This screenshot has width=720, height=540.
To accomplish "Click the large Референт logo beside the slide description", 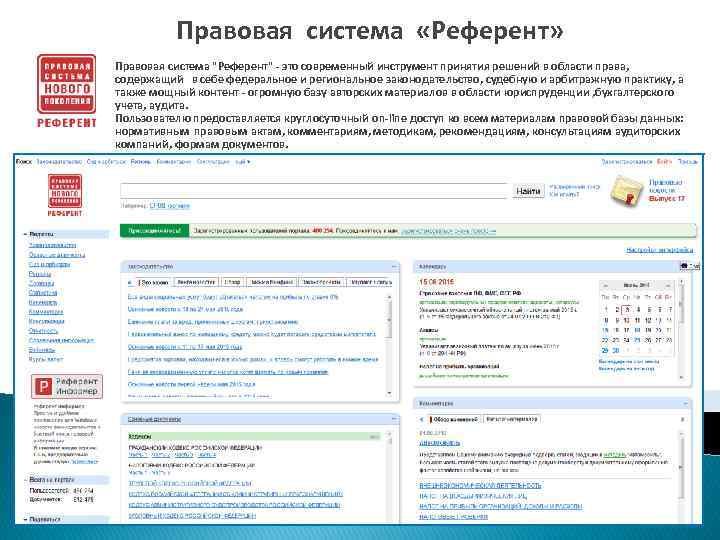I will (67, 90).
